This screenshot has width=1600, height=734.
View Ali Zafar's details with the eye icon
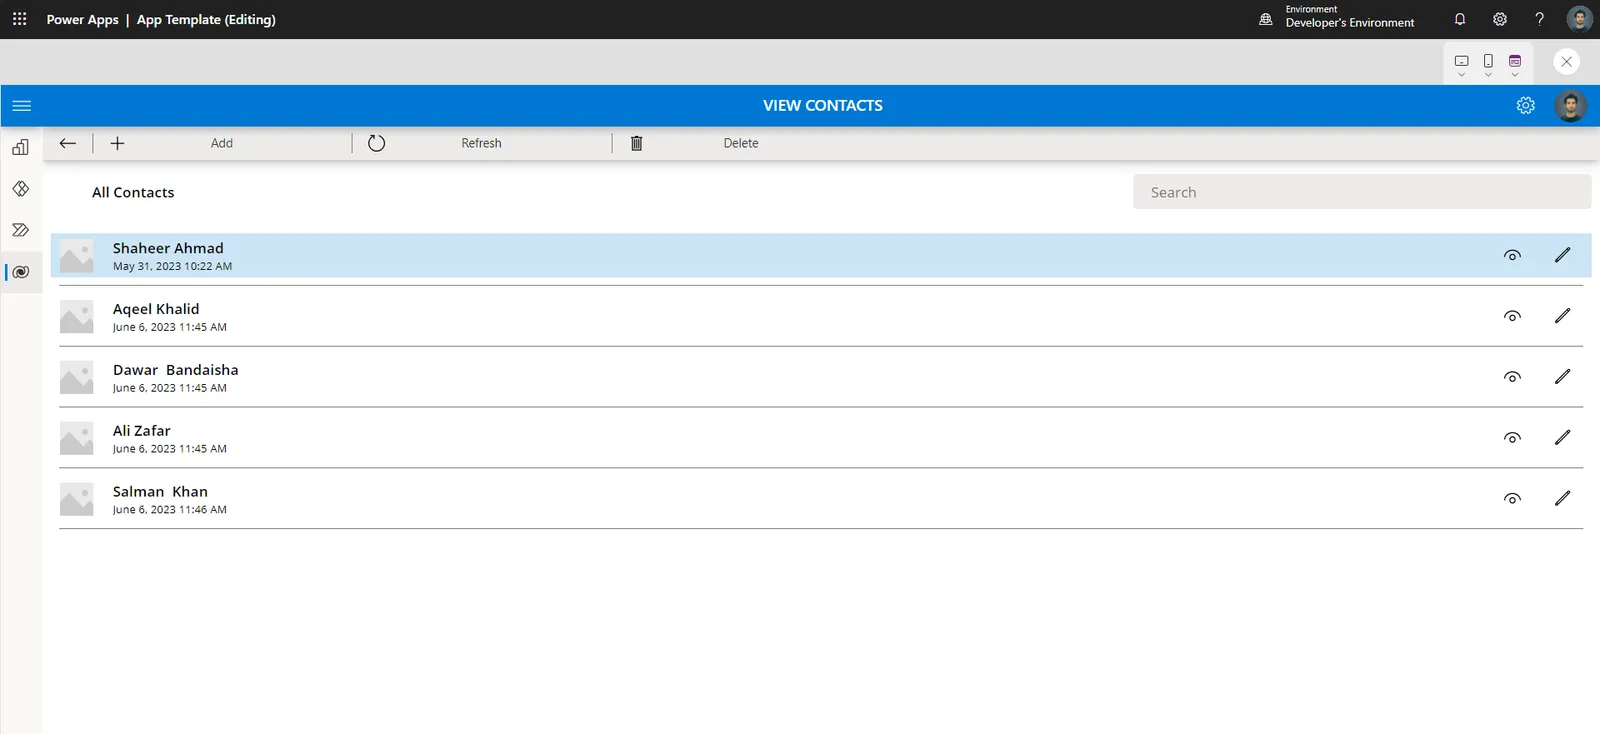[1512, 438]
